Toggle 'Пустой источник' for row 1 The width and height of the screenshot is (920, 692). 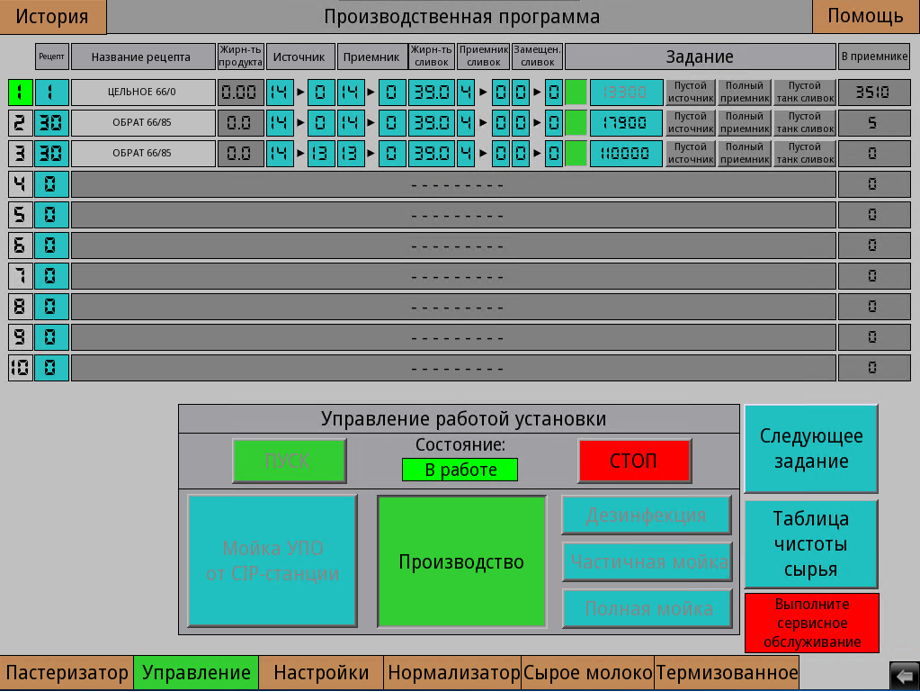pos(691,93)
